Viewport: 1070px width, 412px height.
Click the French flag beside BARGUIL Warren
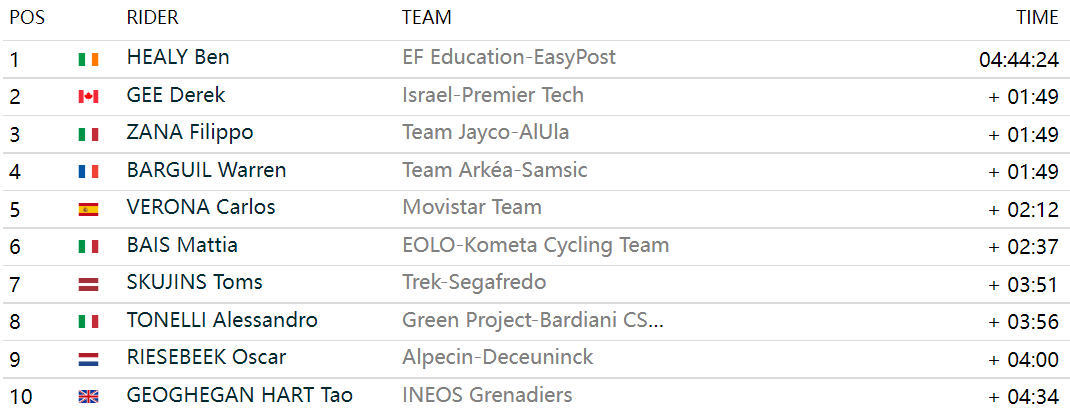click(x=88, y=172)
